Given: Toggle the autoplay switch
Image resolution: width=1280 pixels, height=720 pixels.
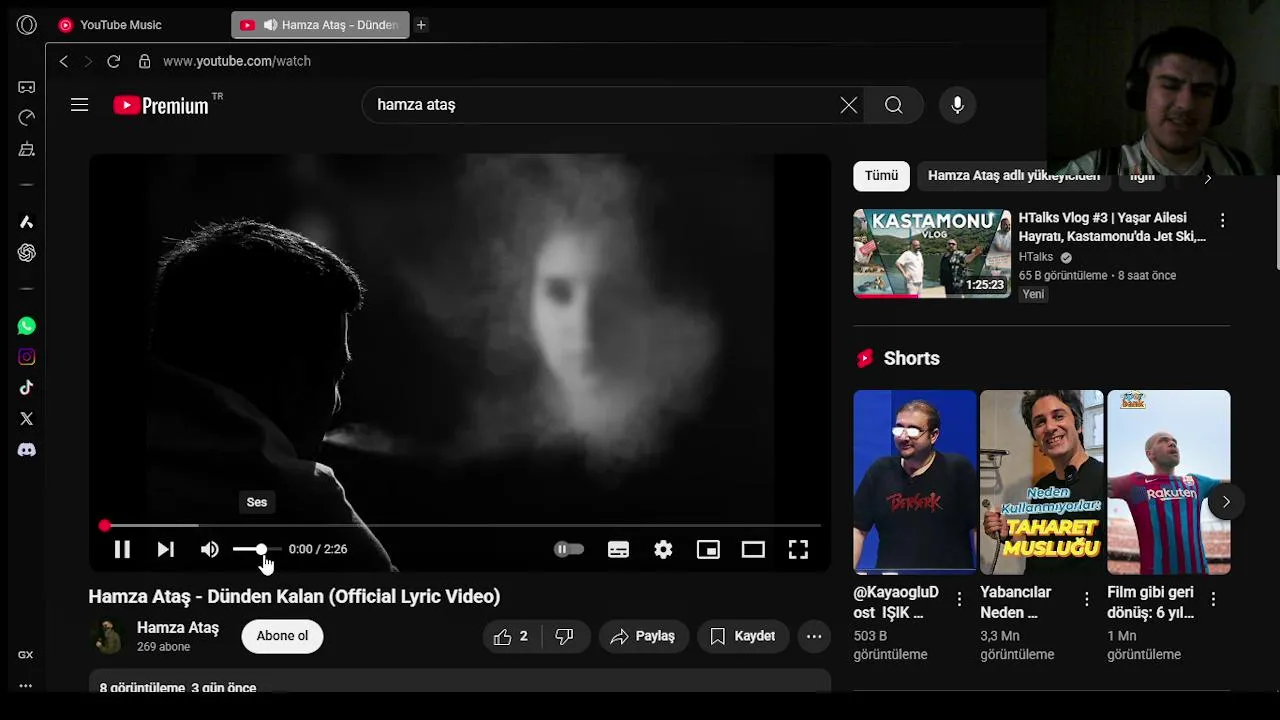Looking at the screenshot, I should pos(569,549).
